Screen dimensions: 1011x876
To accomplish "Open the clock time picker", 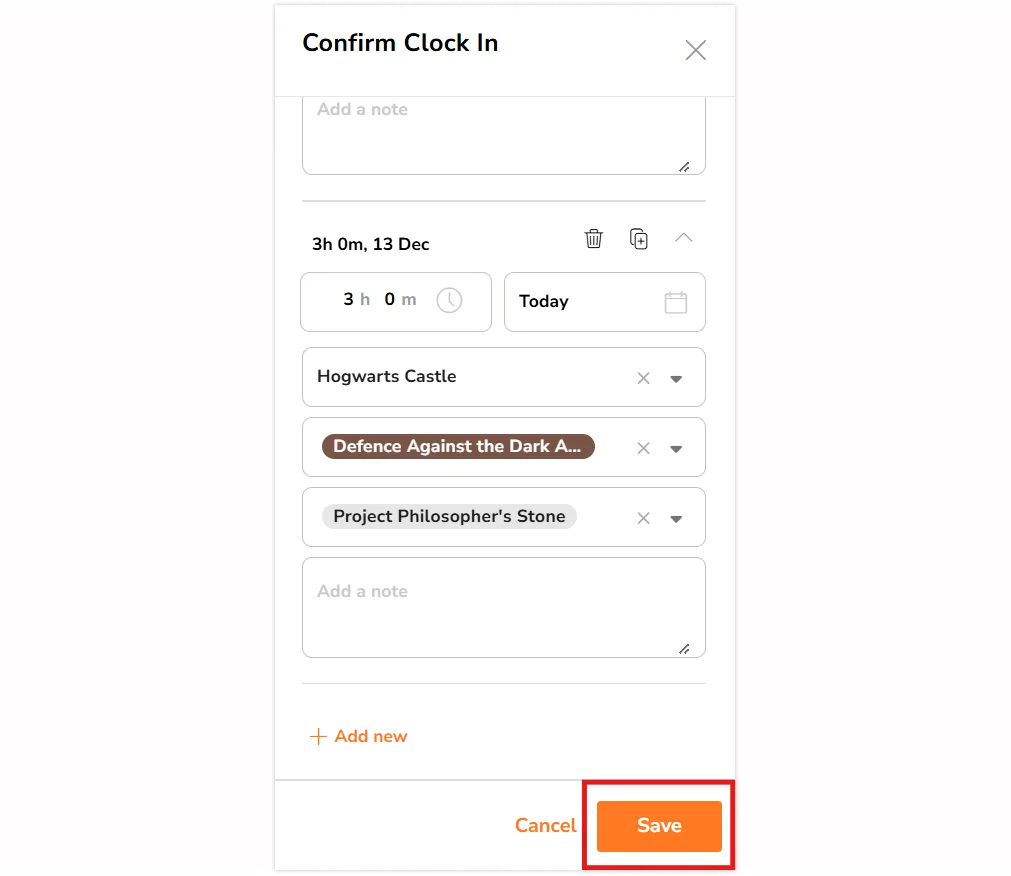I will pos(449,300).
